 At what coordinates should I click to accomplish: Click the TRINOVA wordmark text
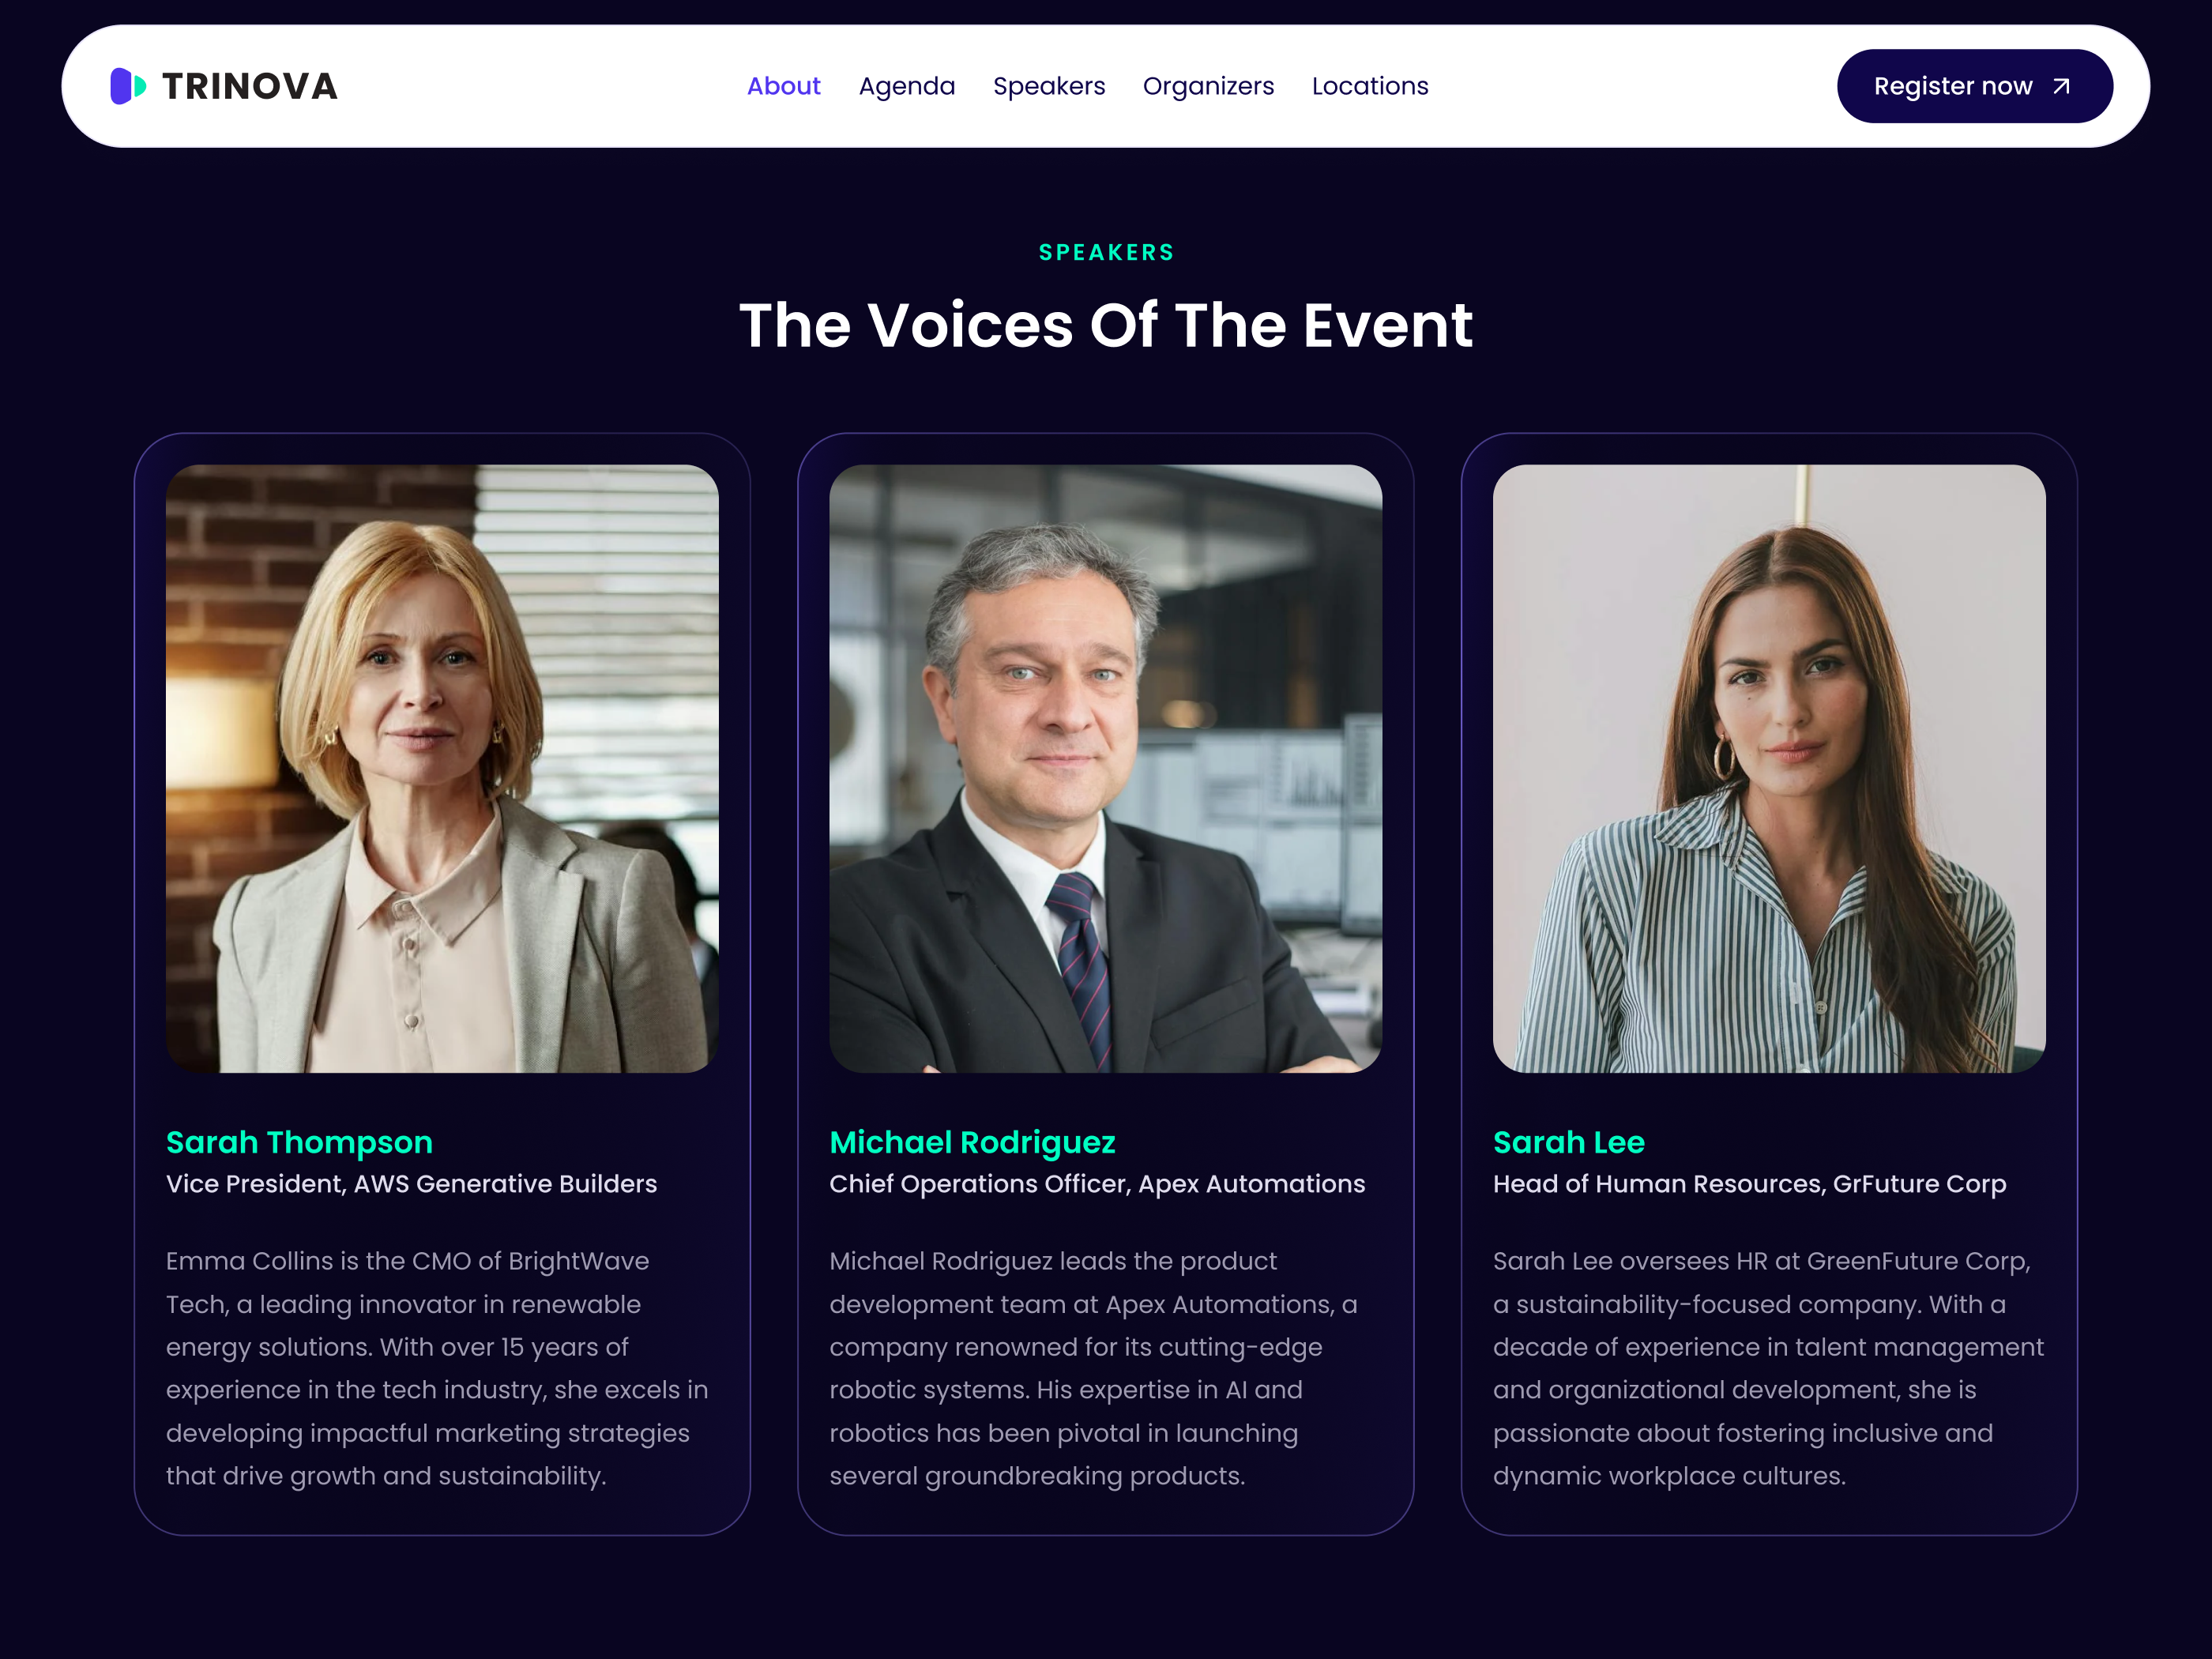250,87
